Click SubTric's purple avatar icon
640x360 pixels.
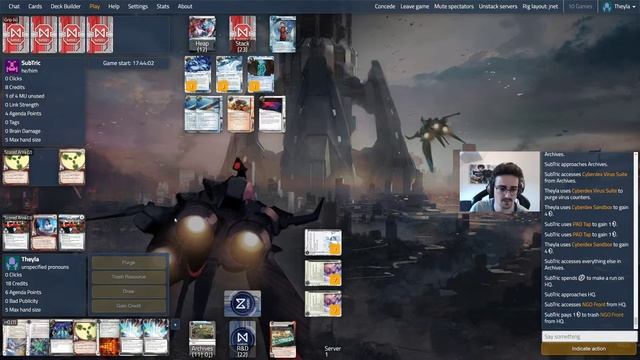(x=12, y=66)
